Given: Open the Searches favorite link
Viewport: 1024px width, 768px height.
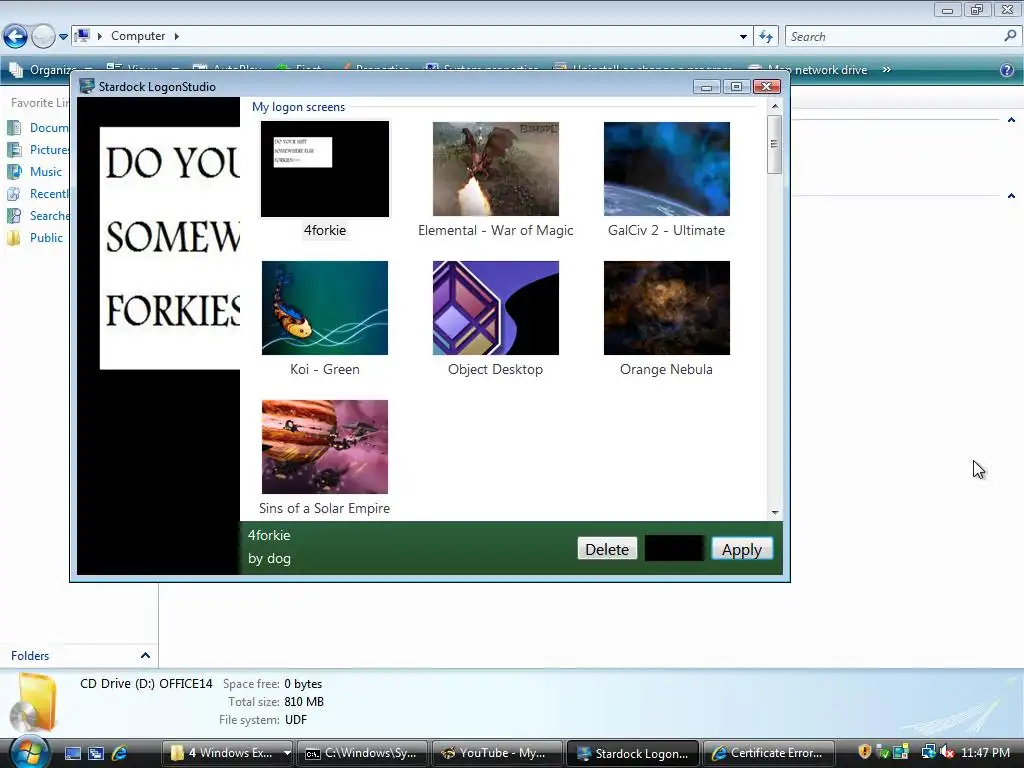Looking at the screenshot, I should click(x=50, y=216).
